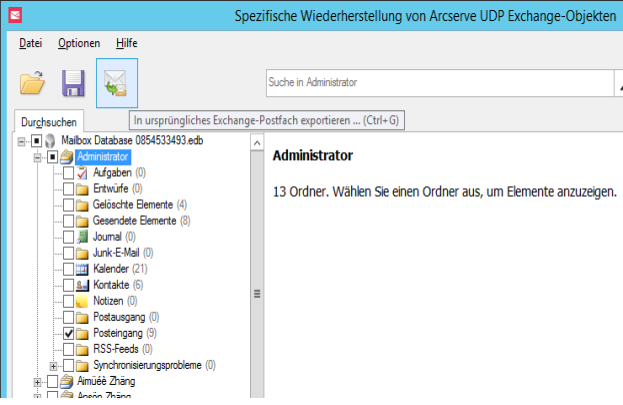Click the Suche in Administrator search field

440,83
